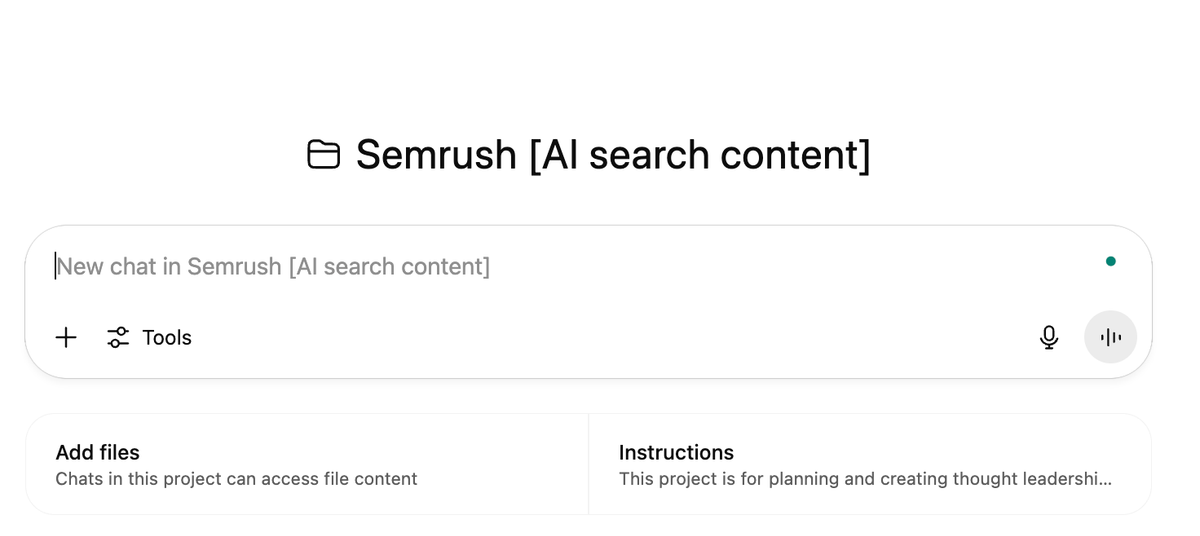Image resolution: width=1200 pixels, height=536 pixels.
Task: Open the Instructions card
Action: tap(869, 465)
